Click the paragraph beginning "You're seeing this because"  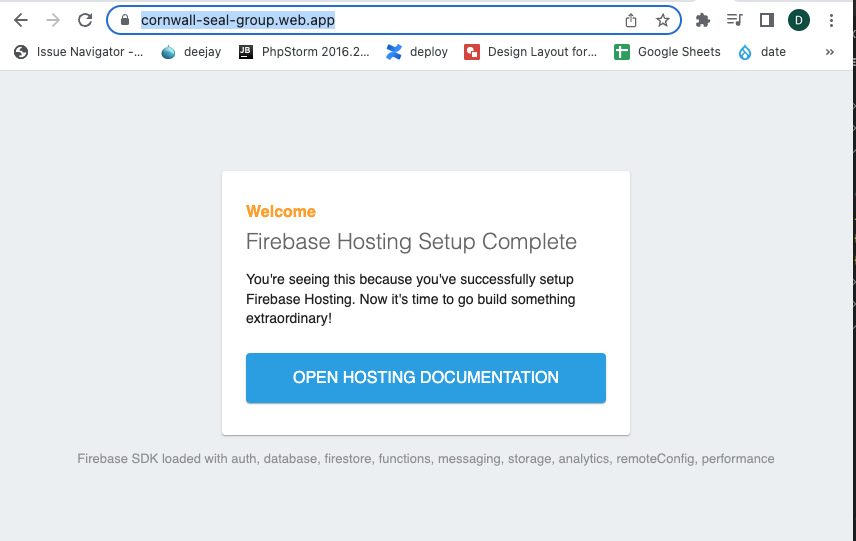tap(411, 299)
